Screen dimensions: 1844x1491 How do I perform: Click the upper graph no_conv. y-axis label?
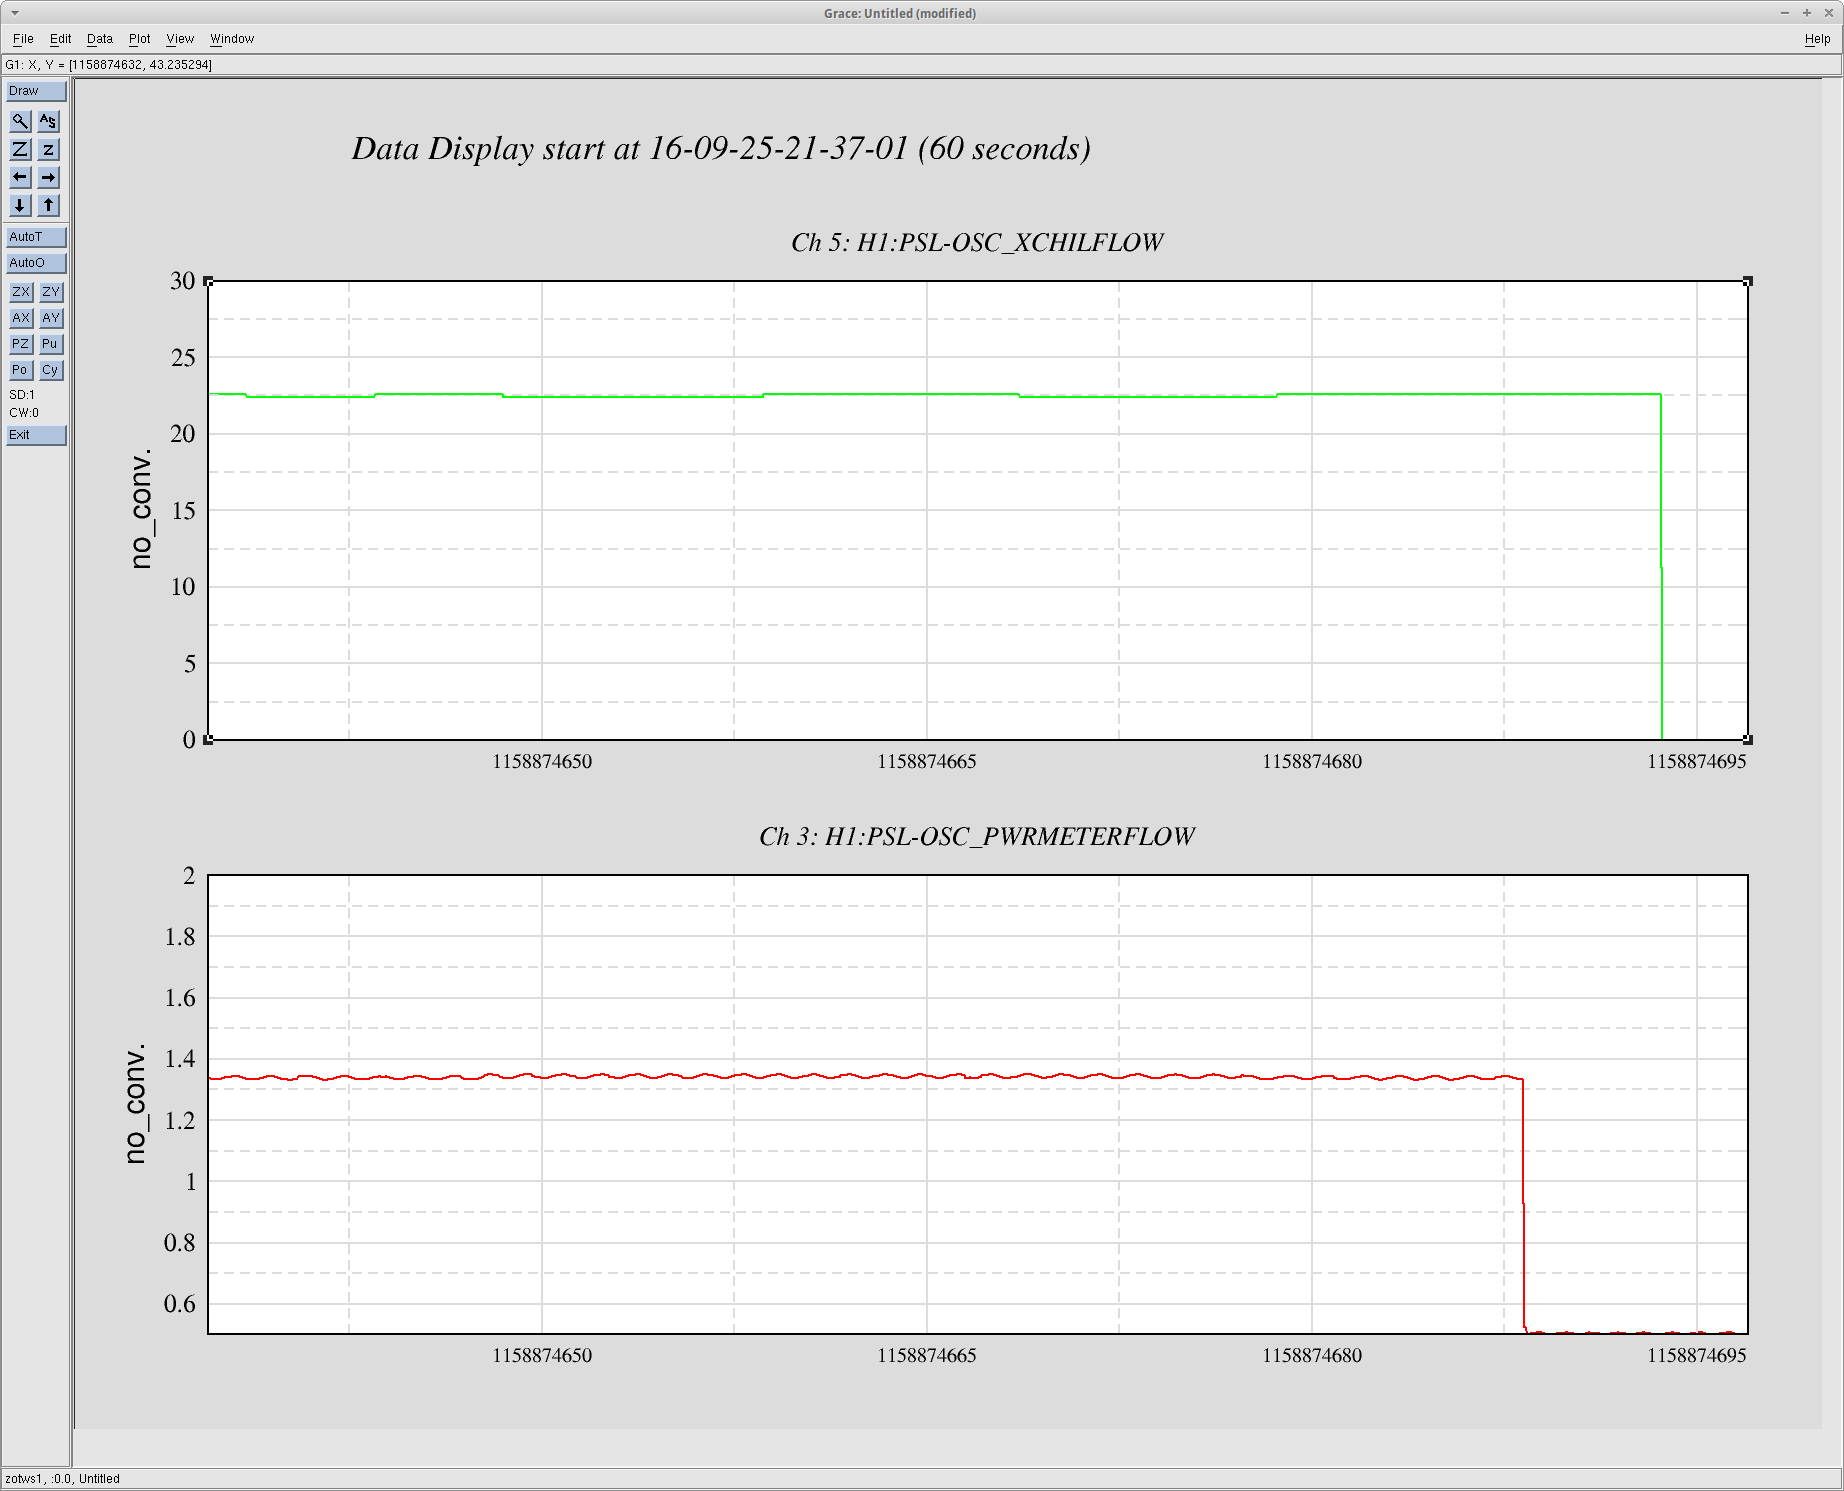point(141,509)
